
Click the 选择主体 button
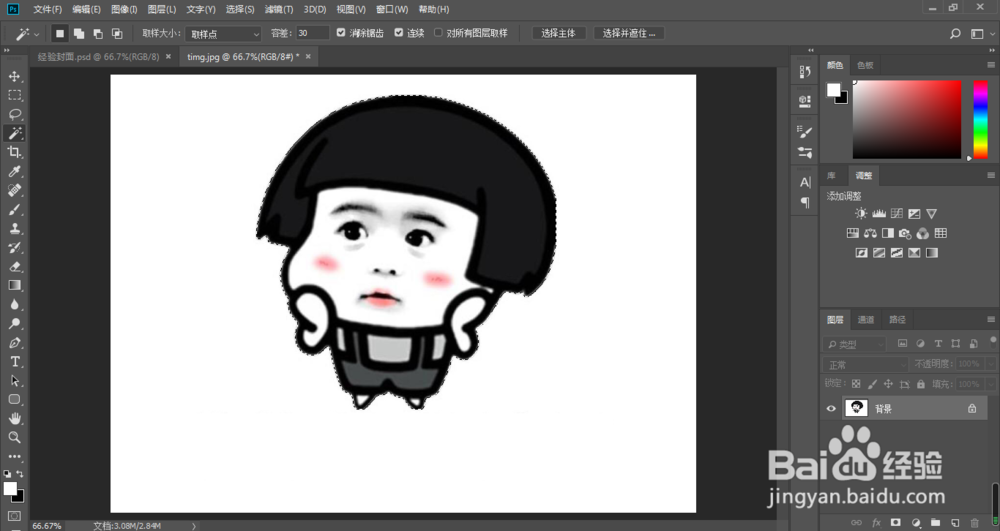[x=559, y=33]
